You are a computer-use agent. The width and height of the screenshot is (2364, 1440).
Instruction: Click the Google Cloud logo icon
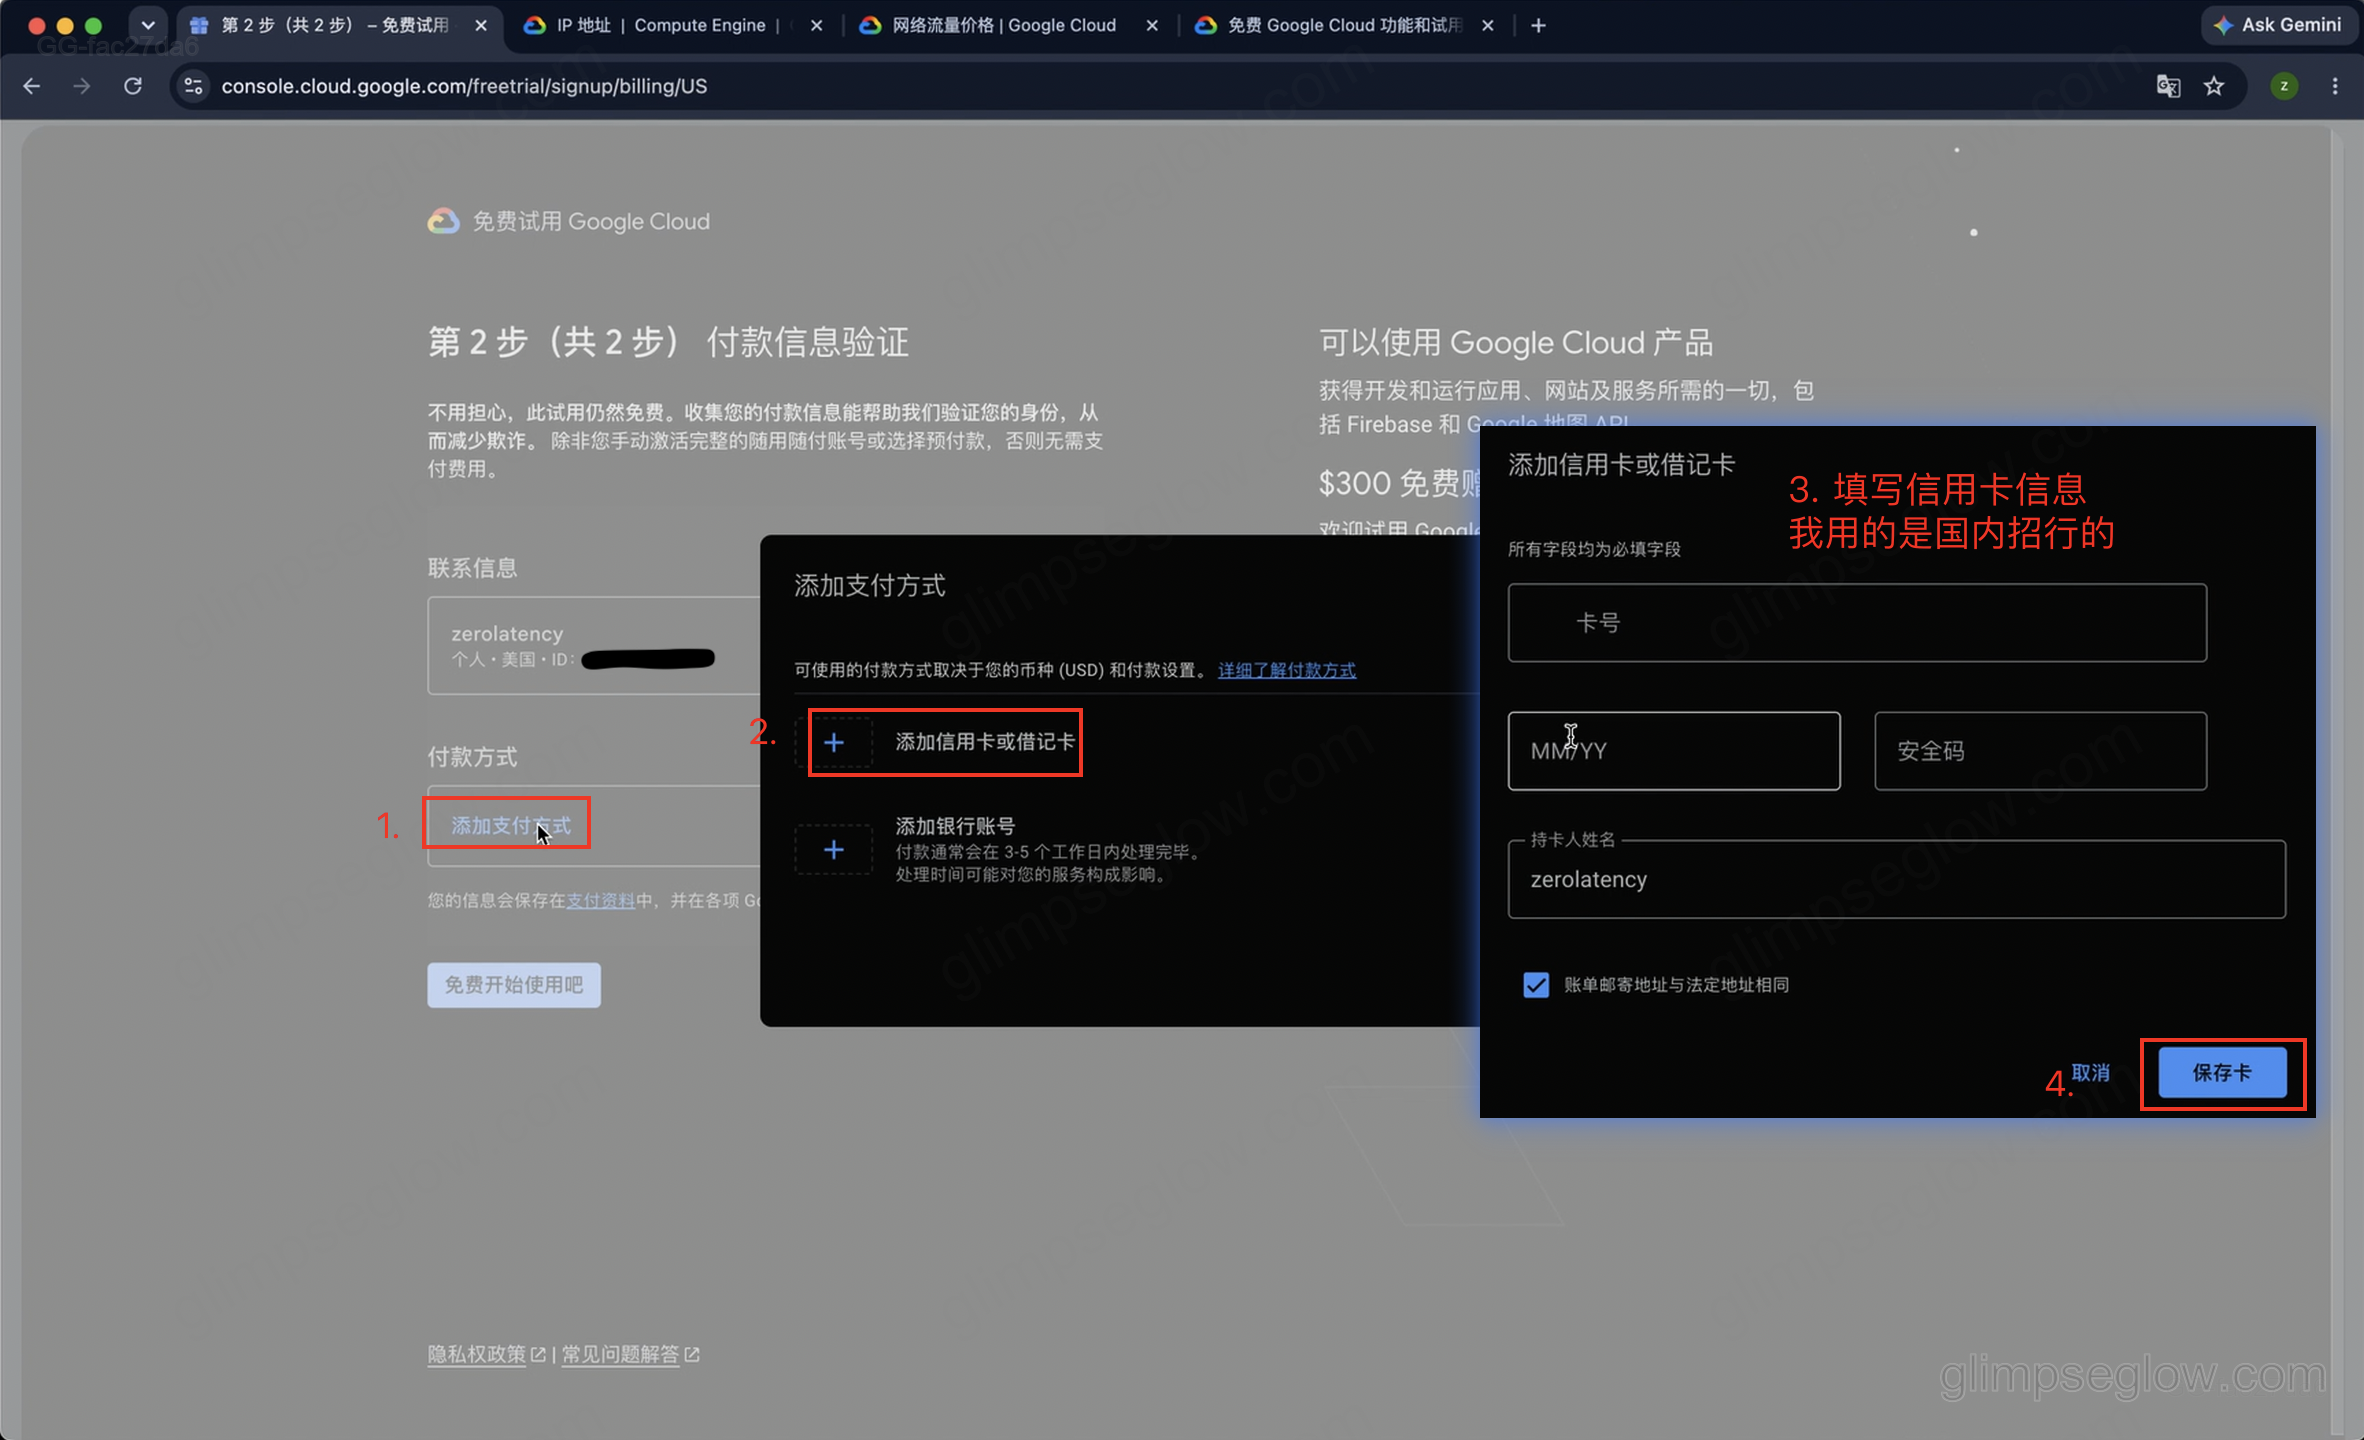[443, 221]
